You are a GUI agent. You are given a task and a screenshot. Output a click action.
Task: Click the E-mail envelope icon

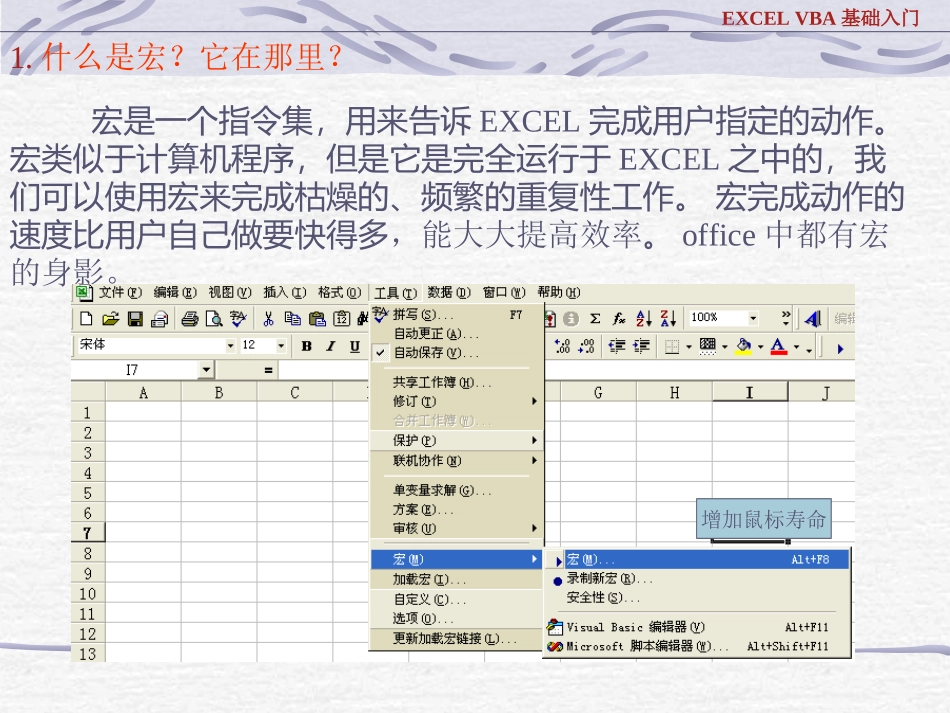click(159, 319)
